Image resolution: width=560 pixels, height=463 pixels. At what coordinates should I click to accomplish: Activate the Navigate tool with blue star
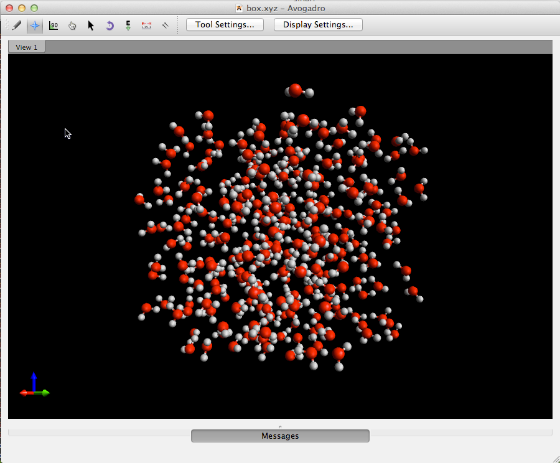pyautogui.click(x=35, y=25)
